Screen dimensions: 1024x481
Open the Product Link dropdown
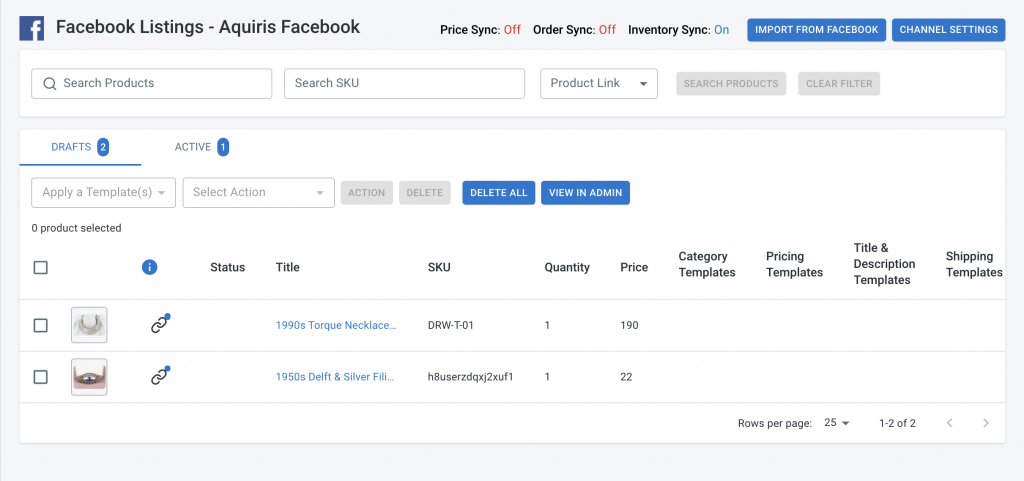click(x=599, y=84)
